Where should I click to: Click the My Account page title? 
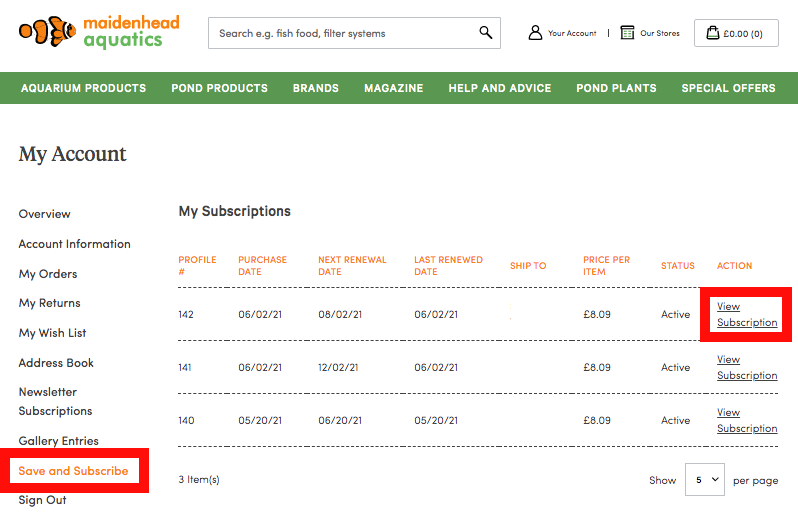(x=72, y=154)
